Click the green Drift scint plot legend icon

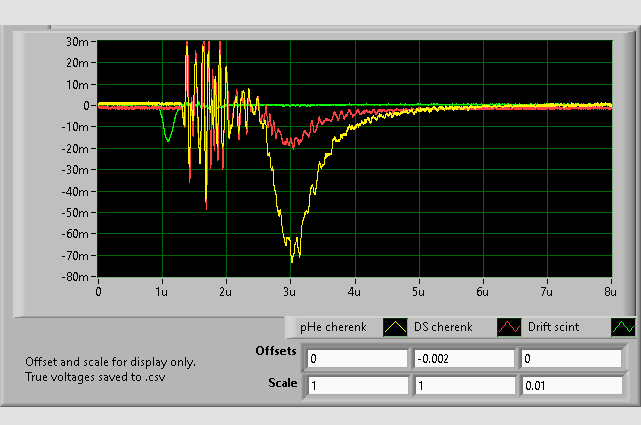623,327
